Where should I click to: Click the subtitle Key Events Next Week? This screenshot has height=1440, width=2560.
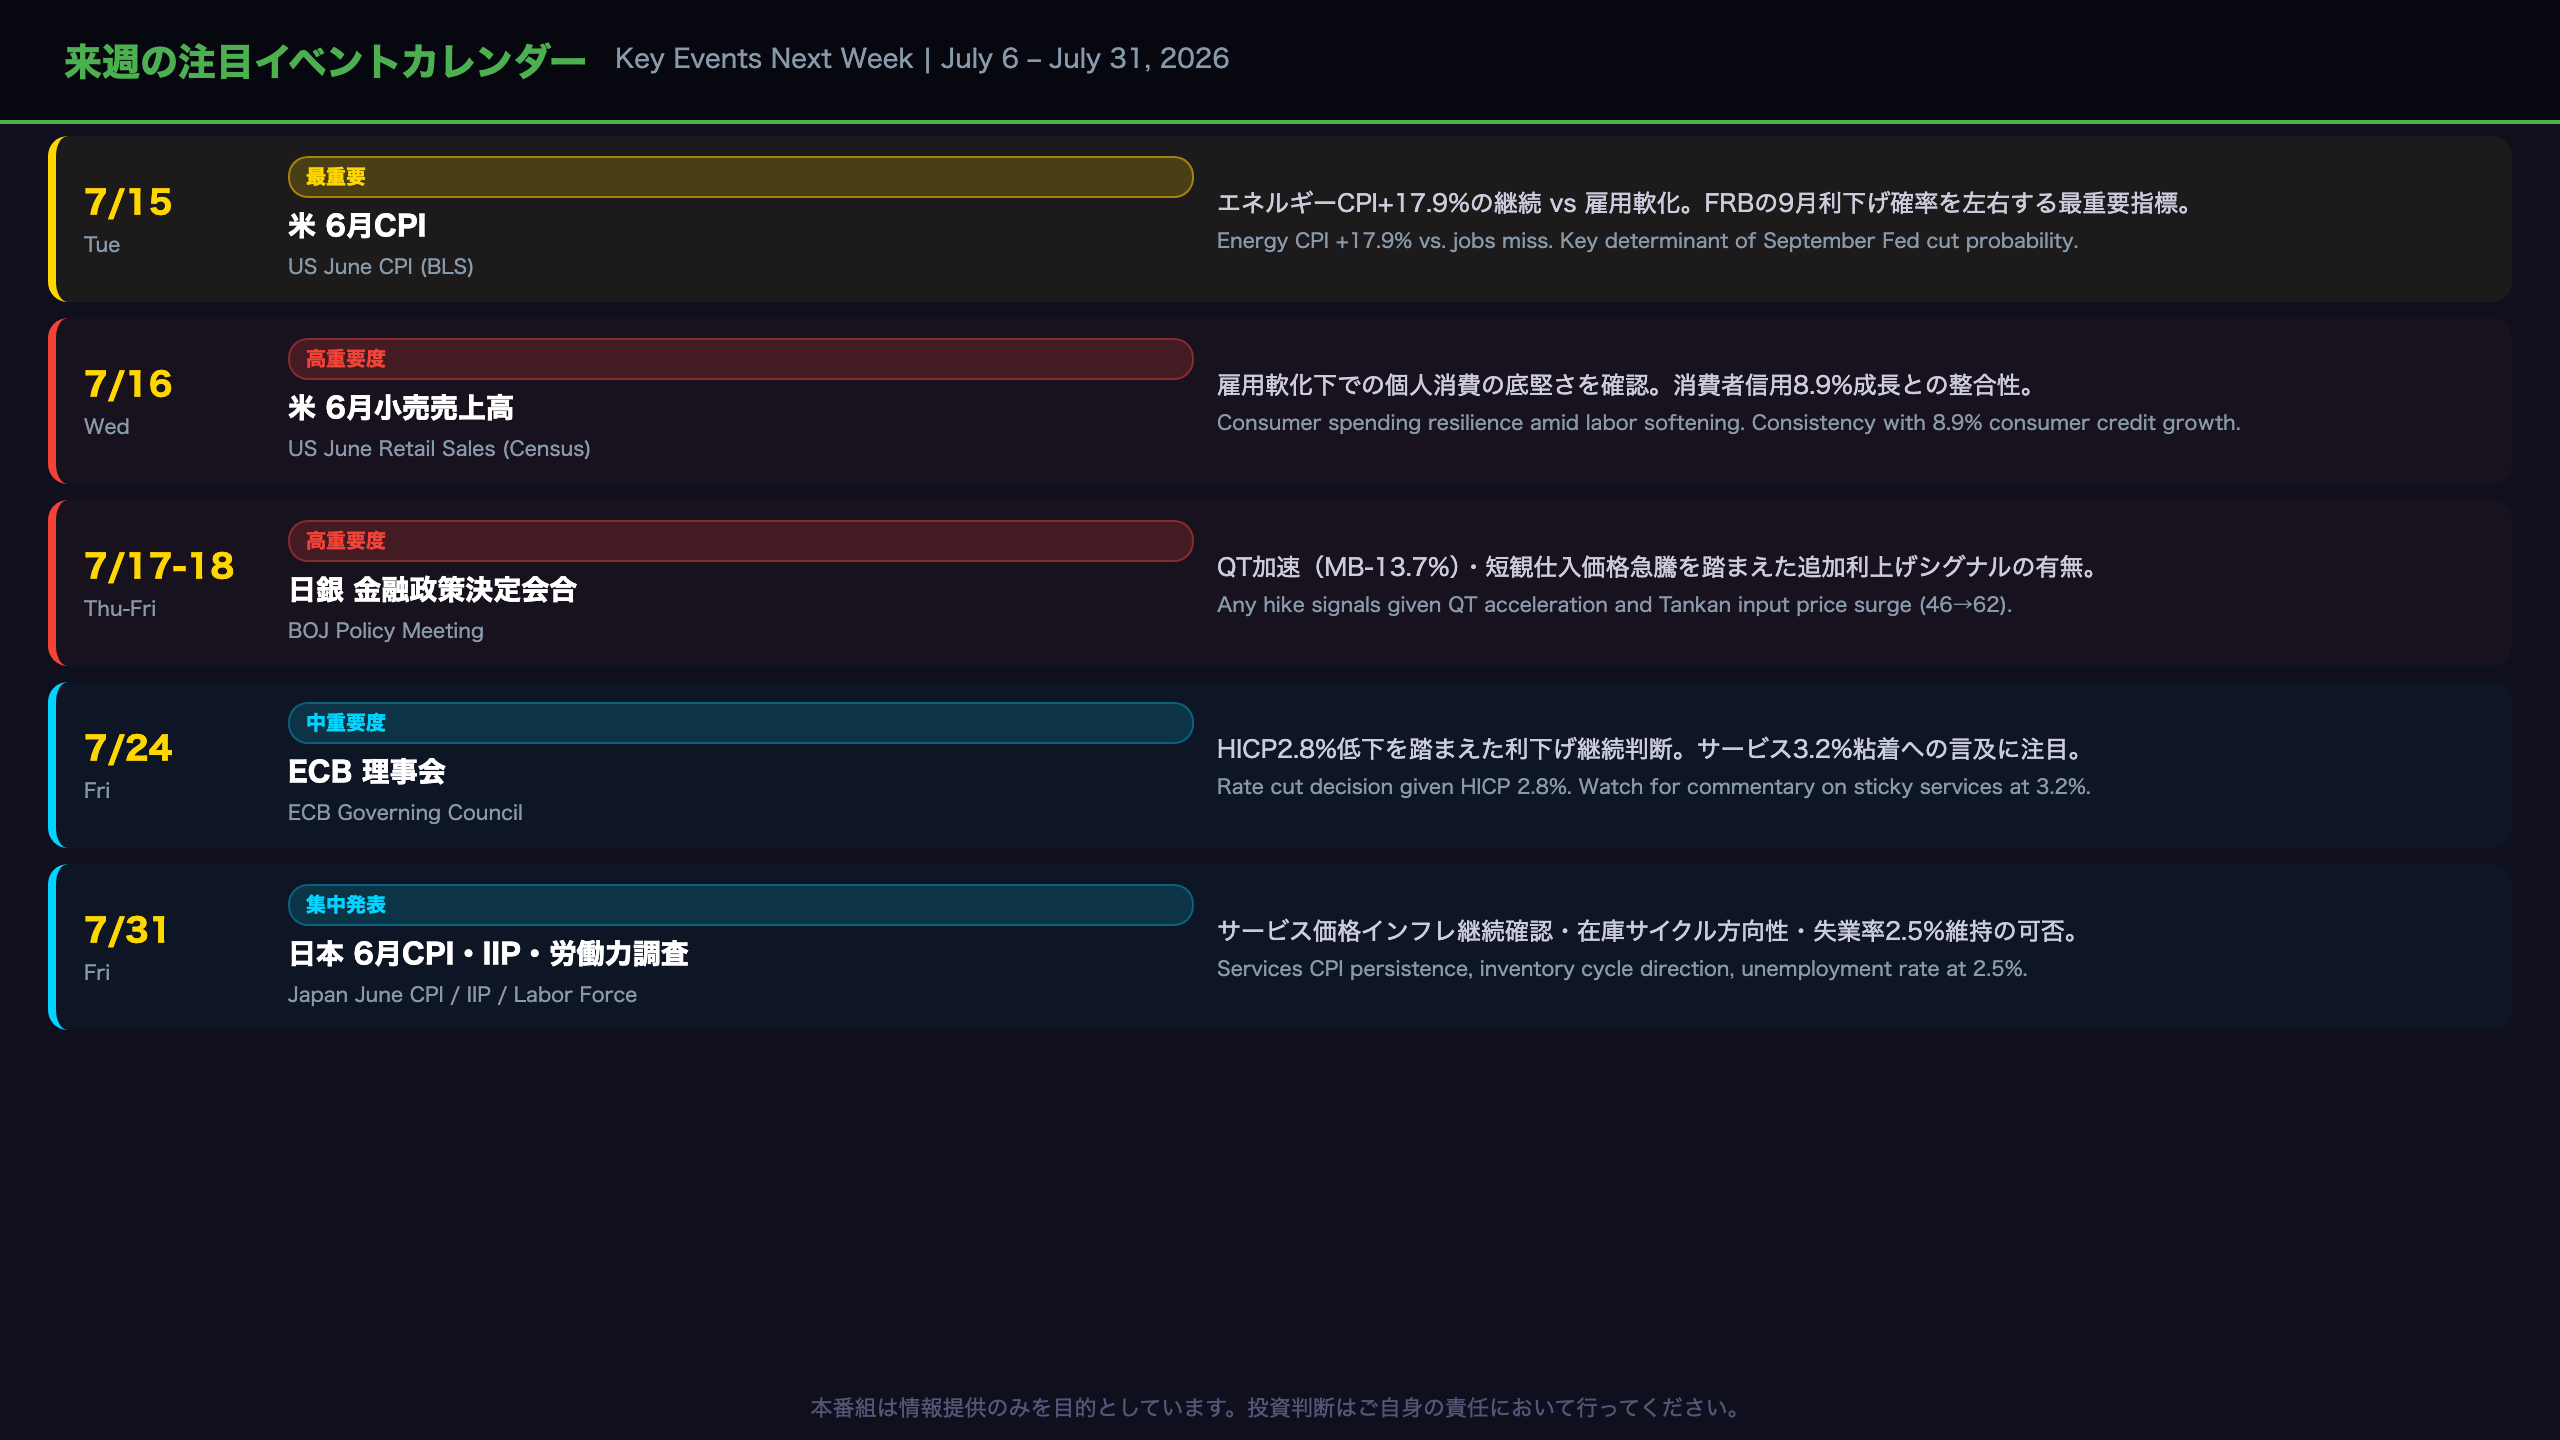[764, 59]
